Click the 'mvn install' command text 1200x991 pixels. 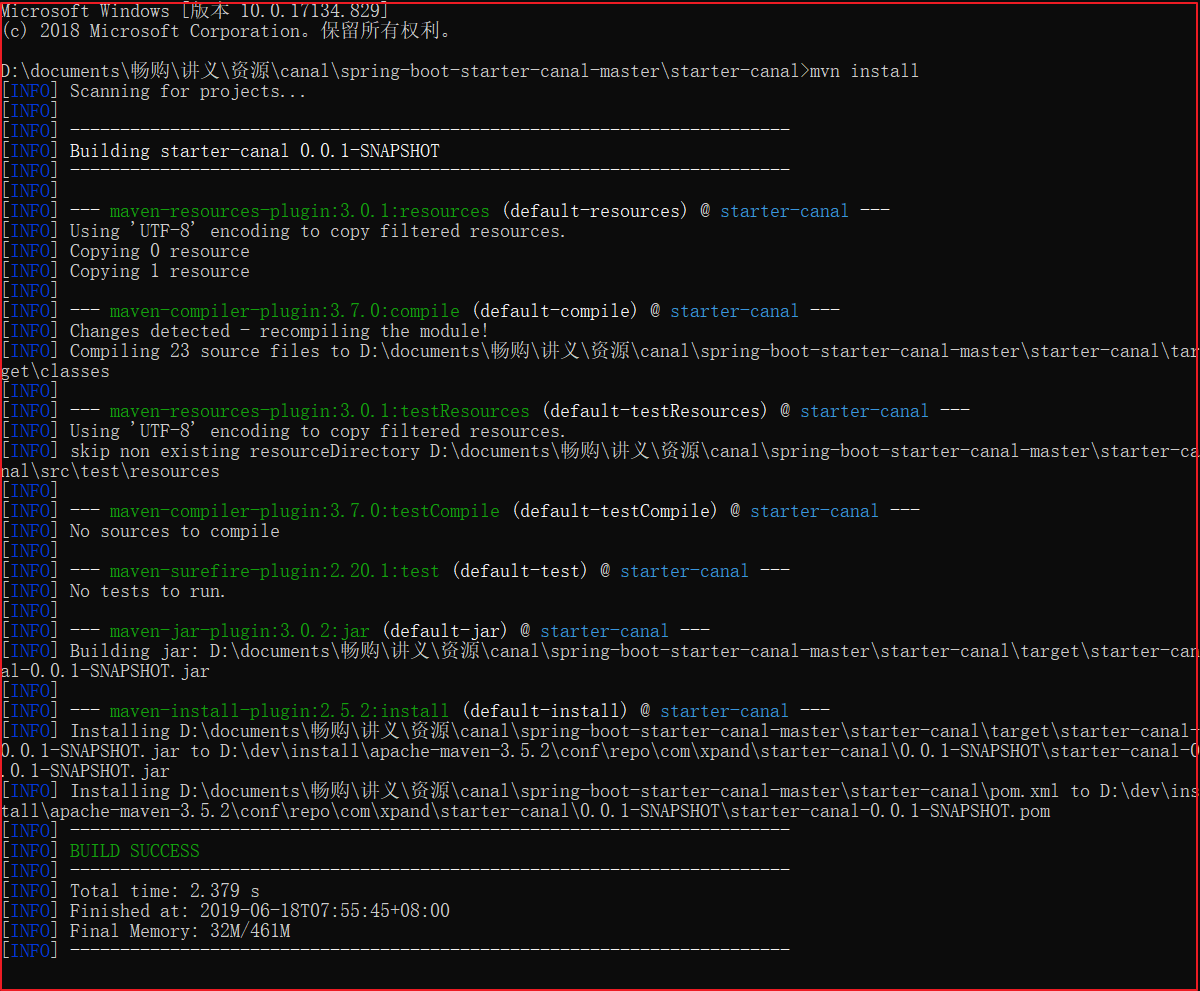864,71
